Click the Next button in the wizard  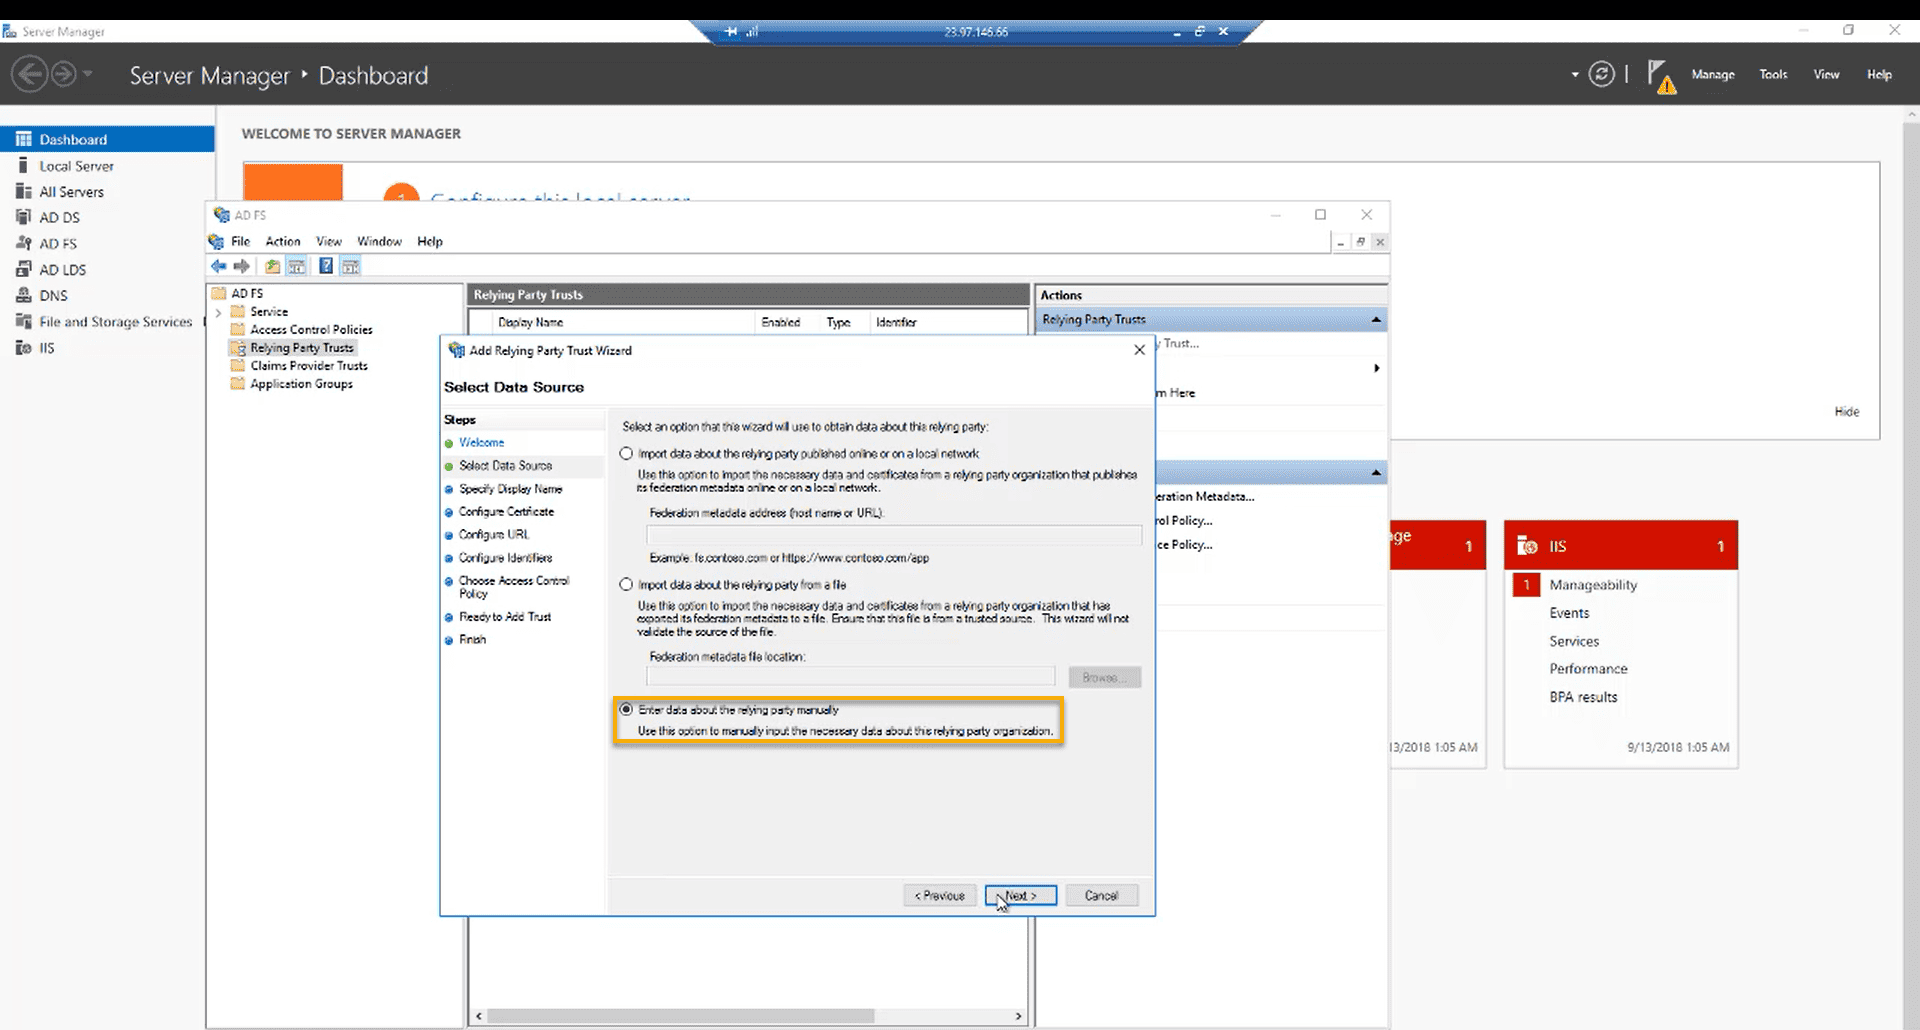(x=1020, y=896)
